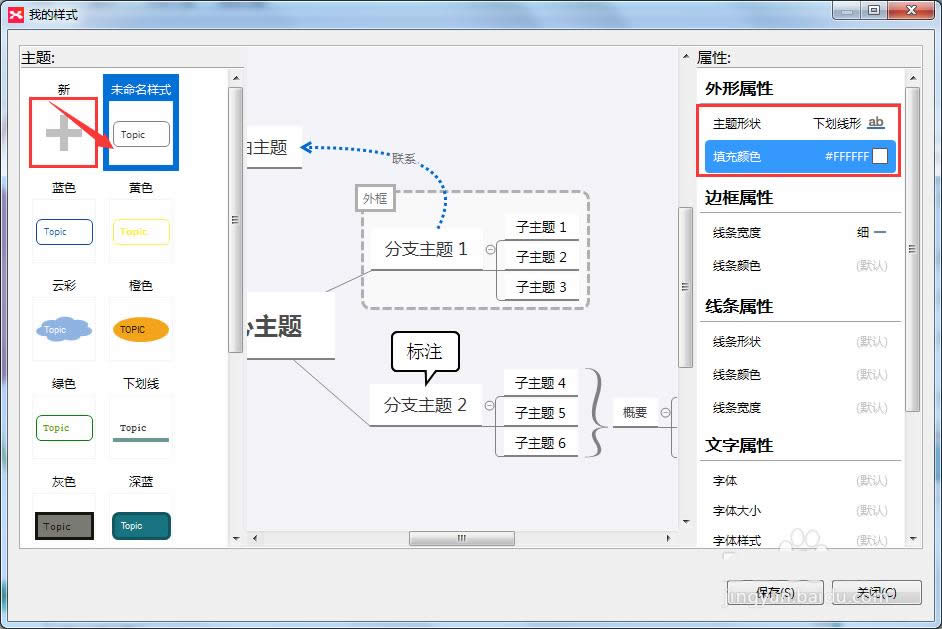Select the 橙色 orange TOPIC style

pos(140,329)
